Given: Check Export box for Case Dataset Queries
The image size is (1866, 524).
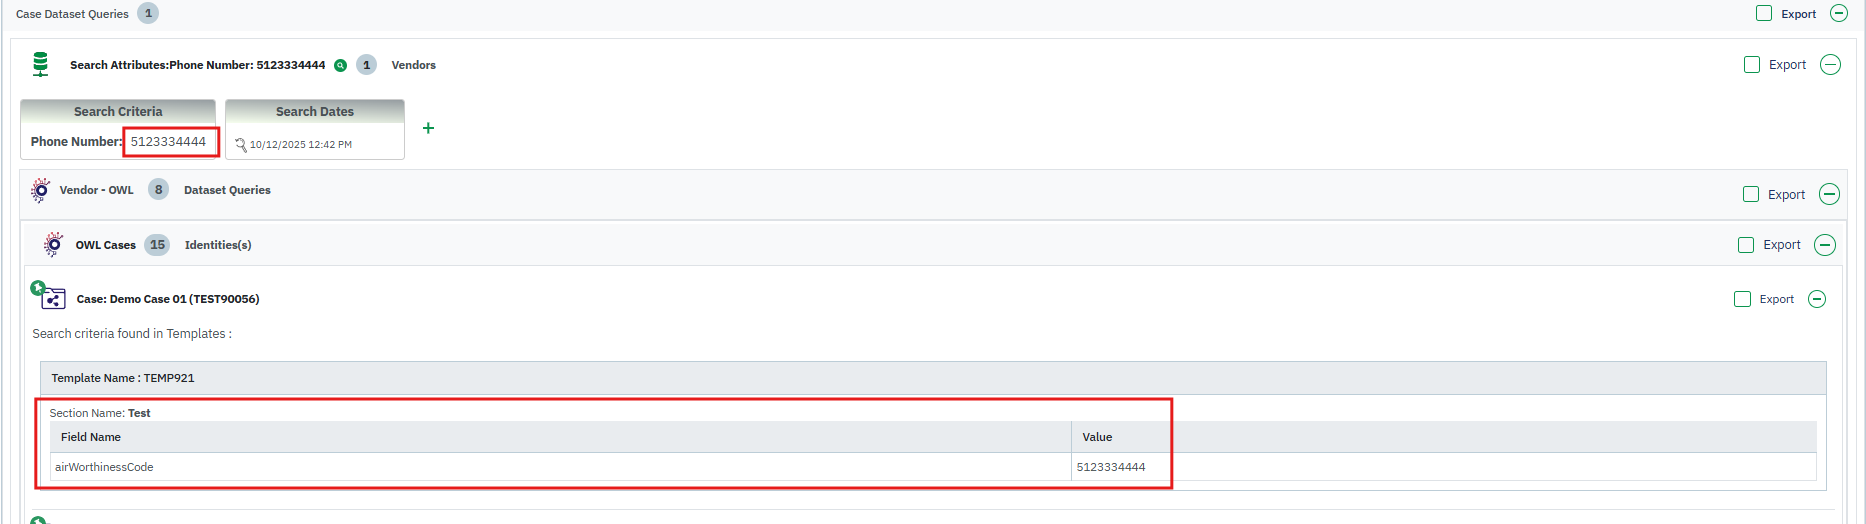Looking at the screenshot, I should pyautogui.click(x=1764, y=14).
